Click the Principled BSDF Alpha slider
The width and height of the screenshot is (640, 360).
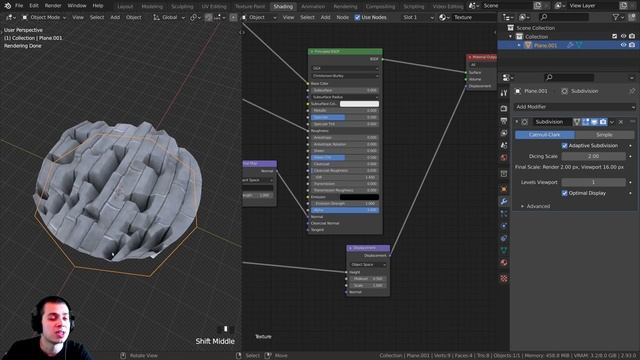345,210
